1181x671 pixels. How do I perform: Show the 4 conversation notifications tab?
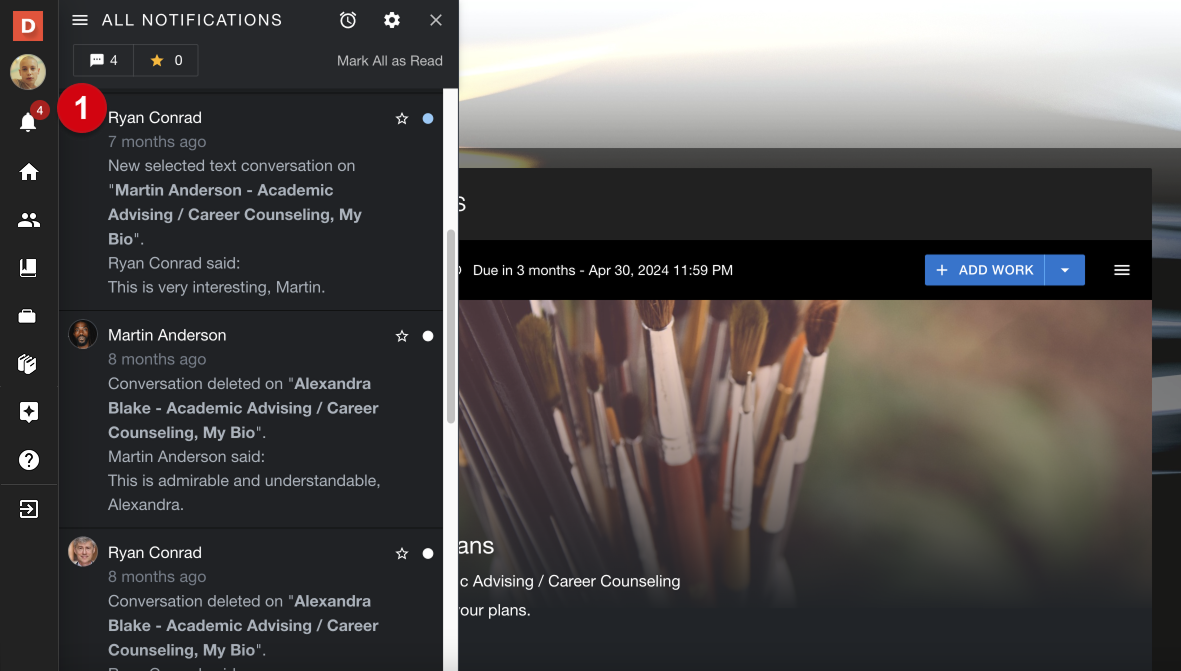click(x=103, y=60)
